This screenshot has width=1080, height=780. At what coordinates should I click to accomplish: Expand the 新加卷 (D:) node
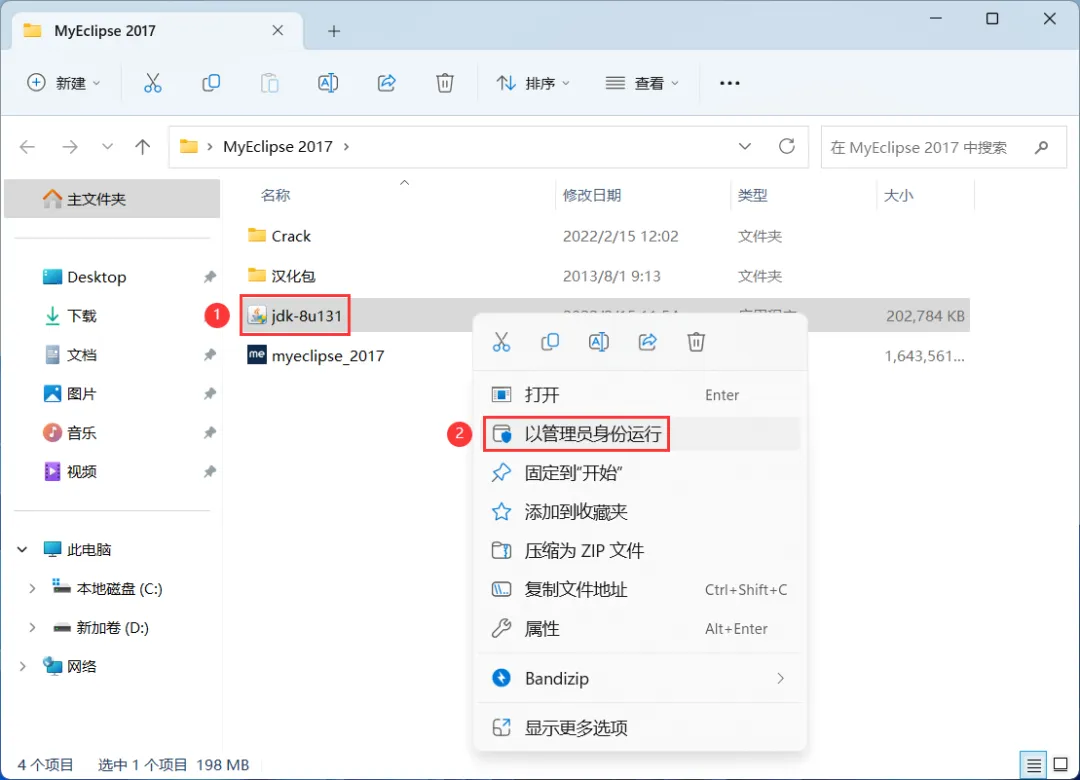click(32, 628)
